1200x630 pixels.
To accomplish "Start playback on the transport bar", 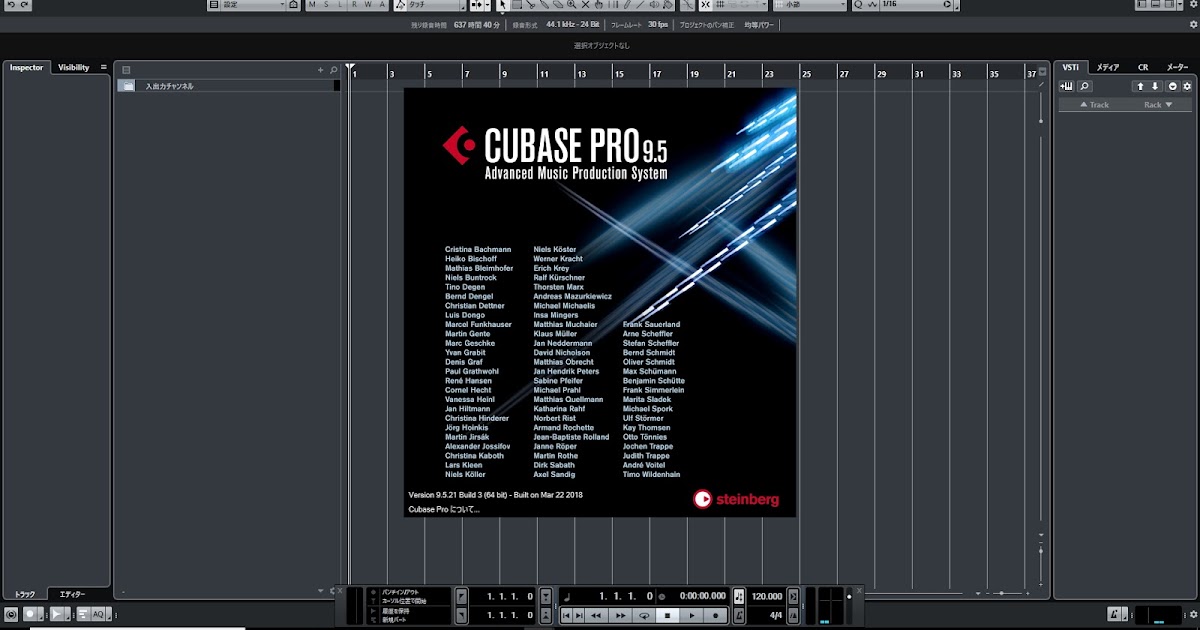I will tap(692, 615).
